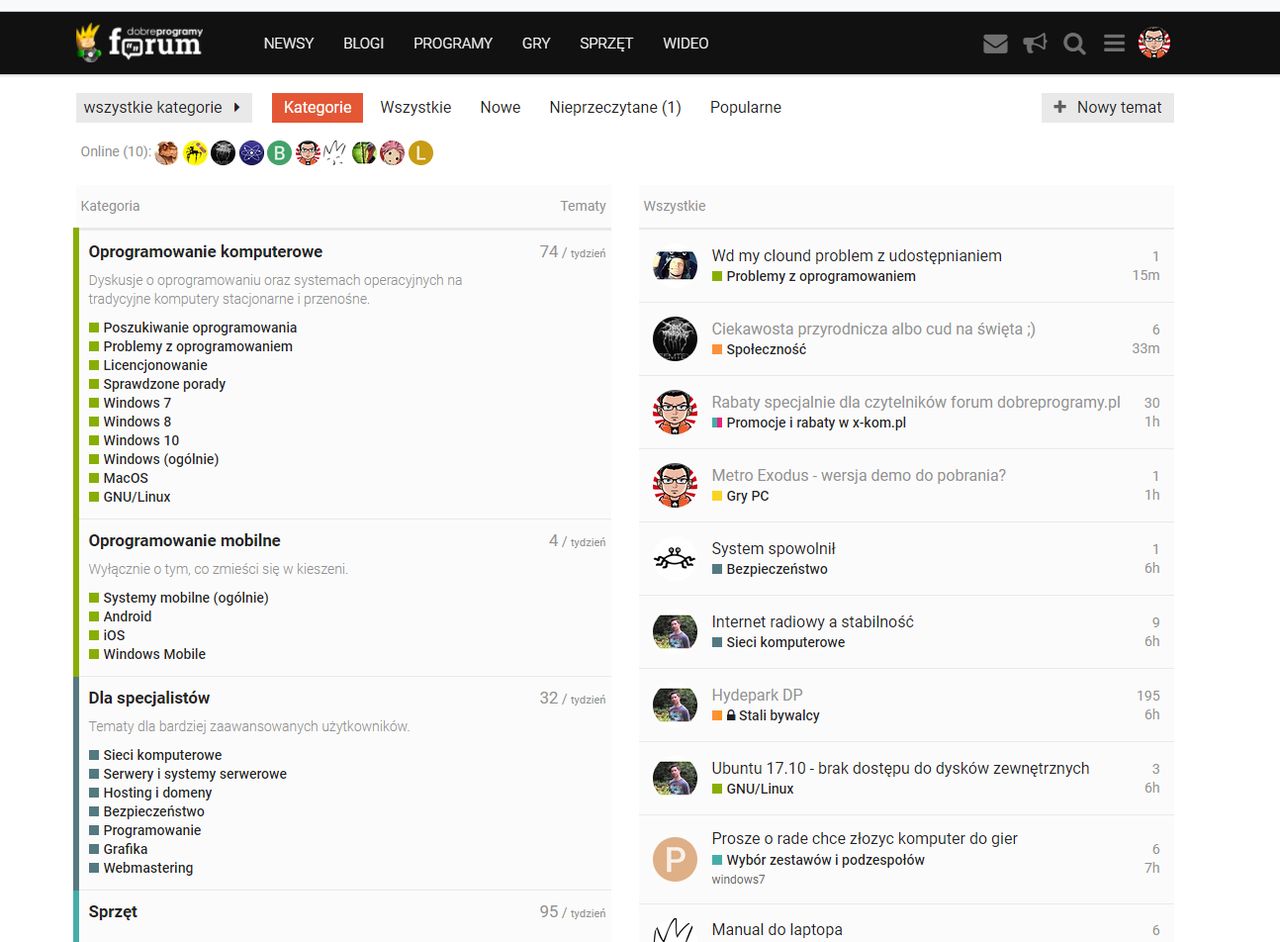Open the NEWSY menu item

point(288,43)
